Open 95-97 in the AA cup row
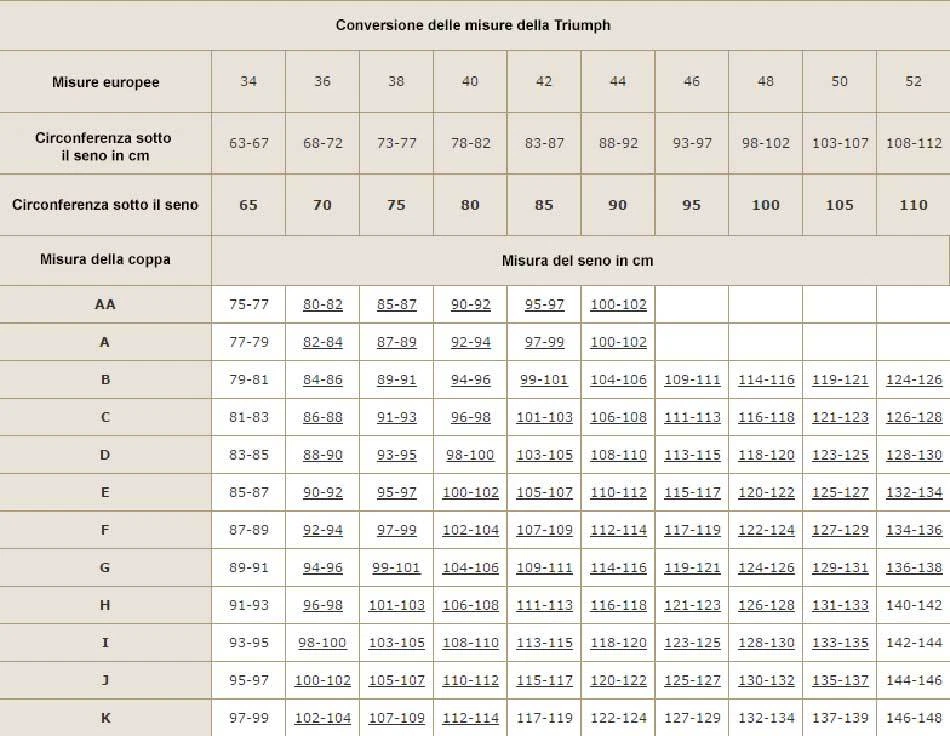 coord(544,304)
